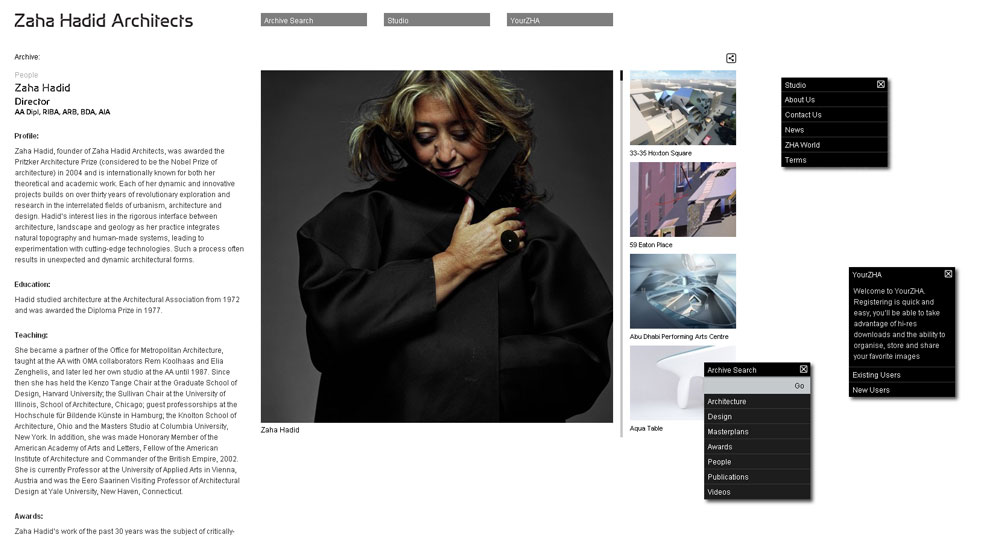Close the YourZHA panel

click(x=948, y=274)
